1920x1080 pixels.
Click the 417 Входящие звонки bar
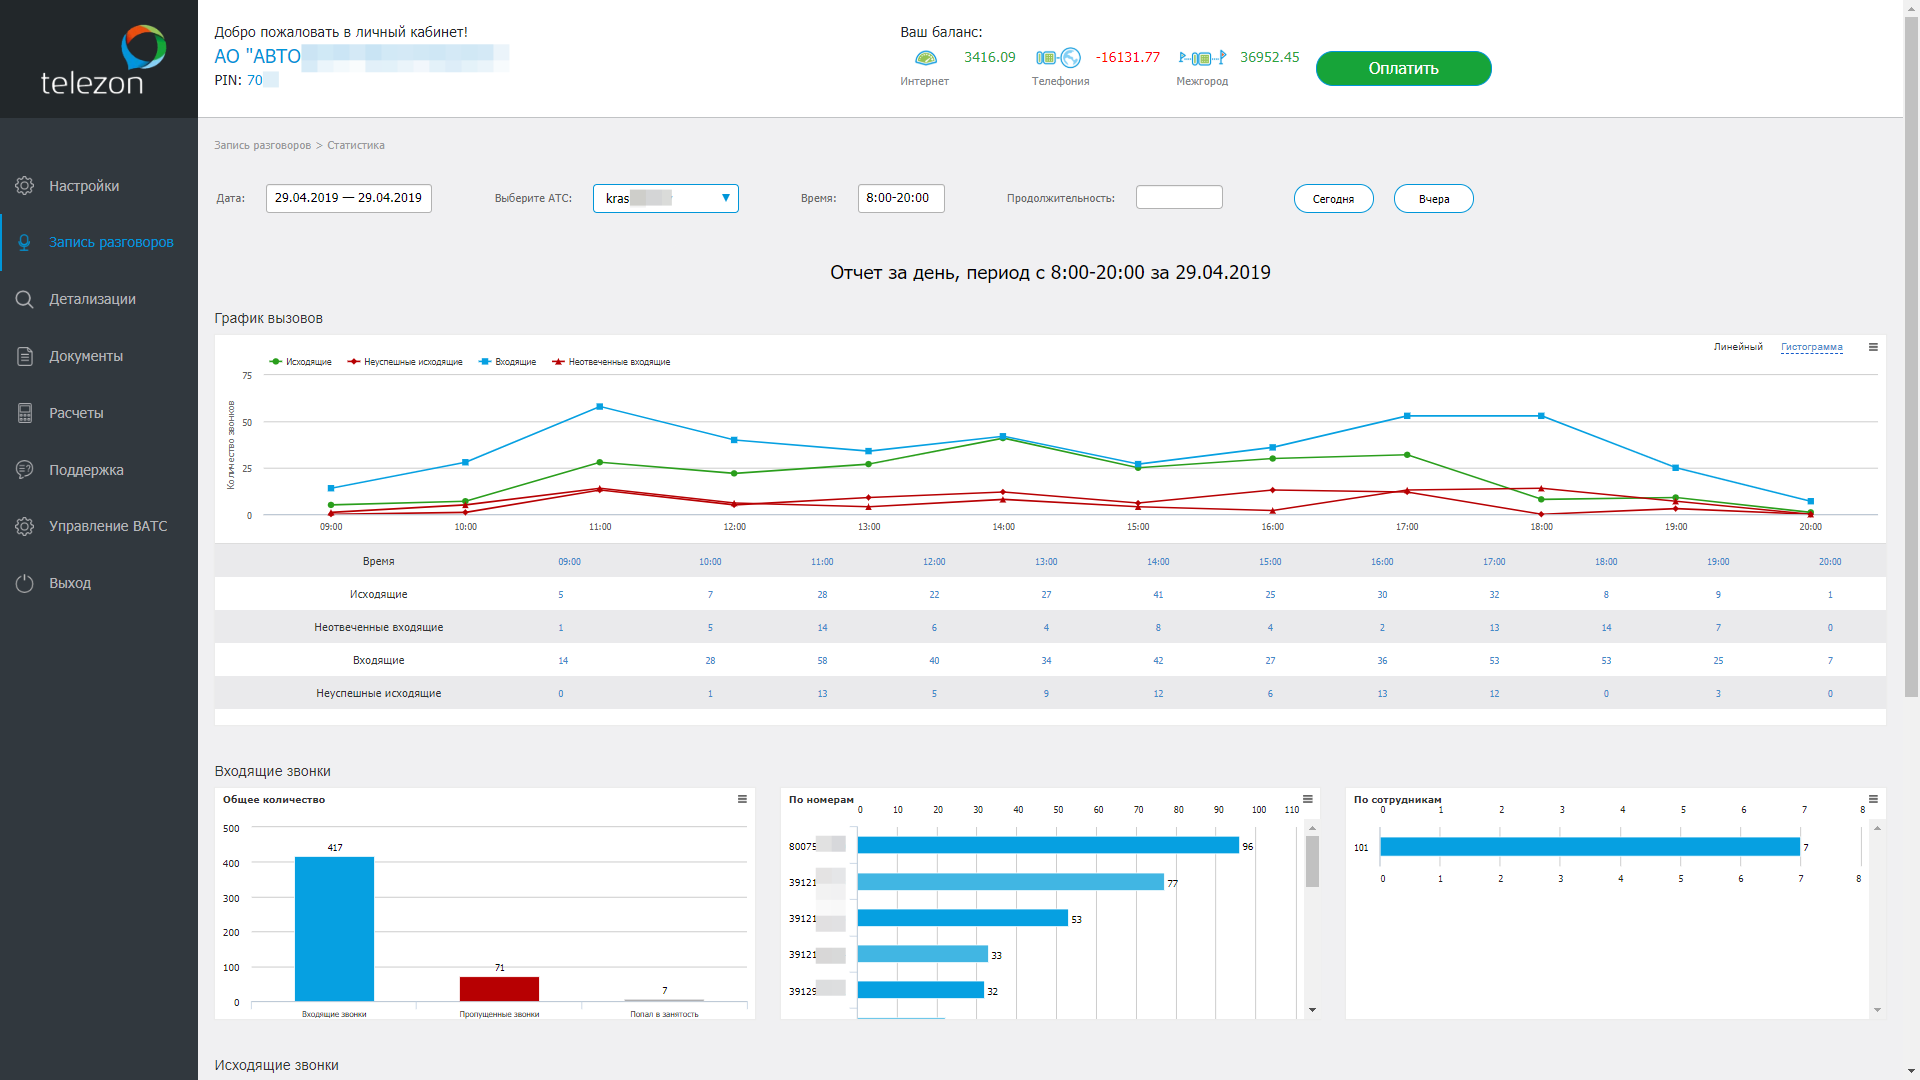click(334, 929)
